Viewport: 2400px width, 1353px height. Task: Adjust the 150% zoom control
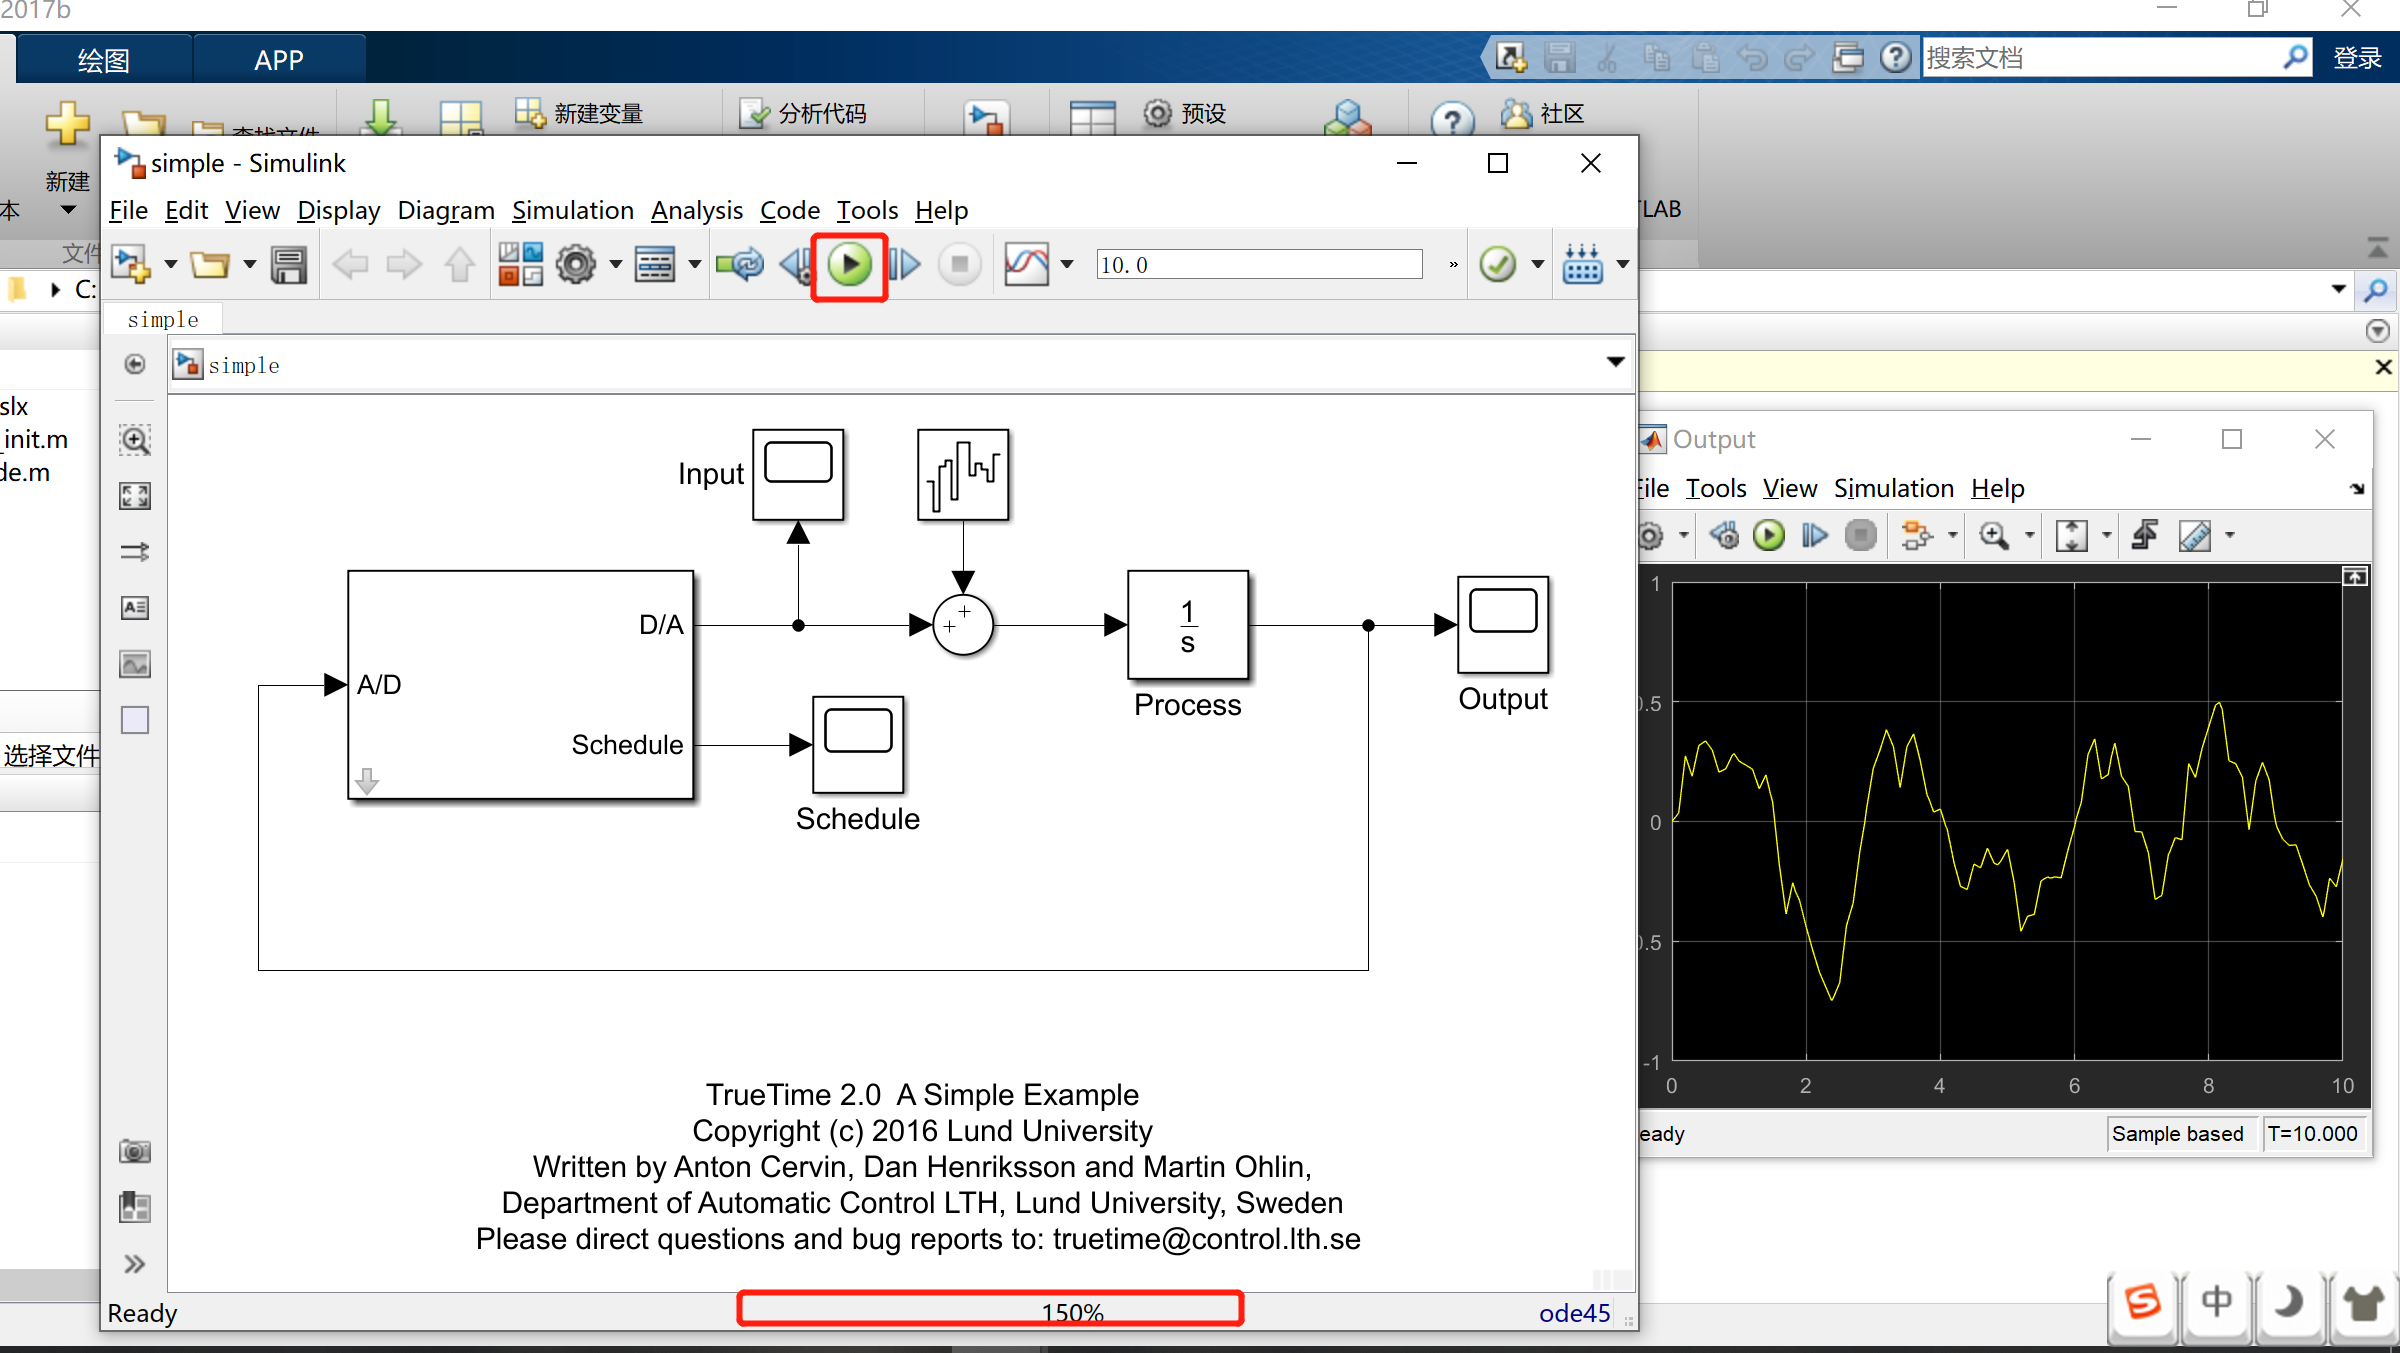point(1071,1309)
